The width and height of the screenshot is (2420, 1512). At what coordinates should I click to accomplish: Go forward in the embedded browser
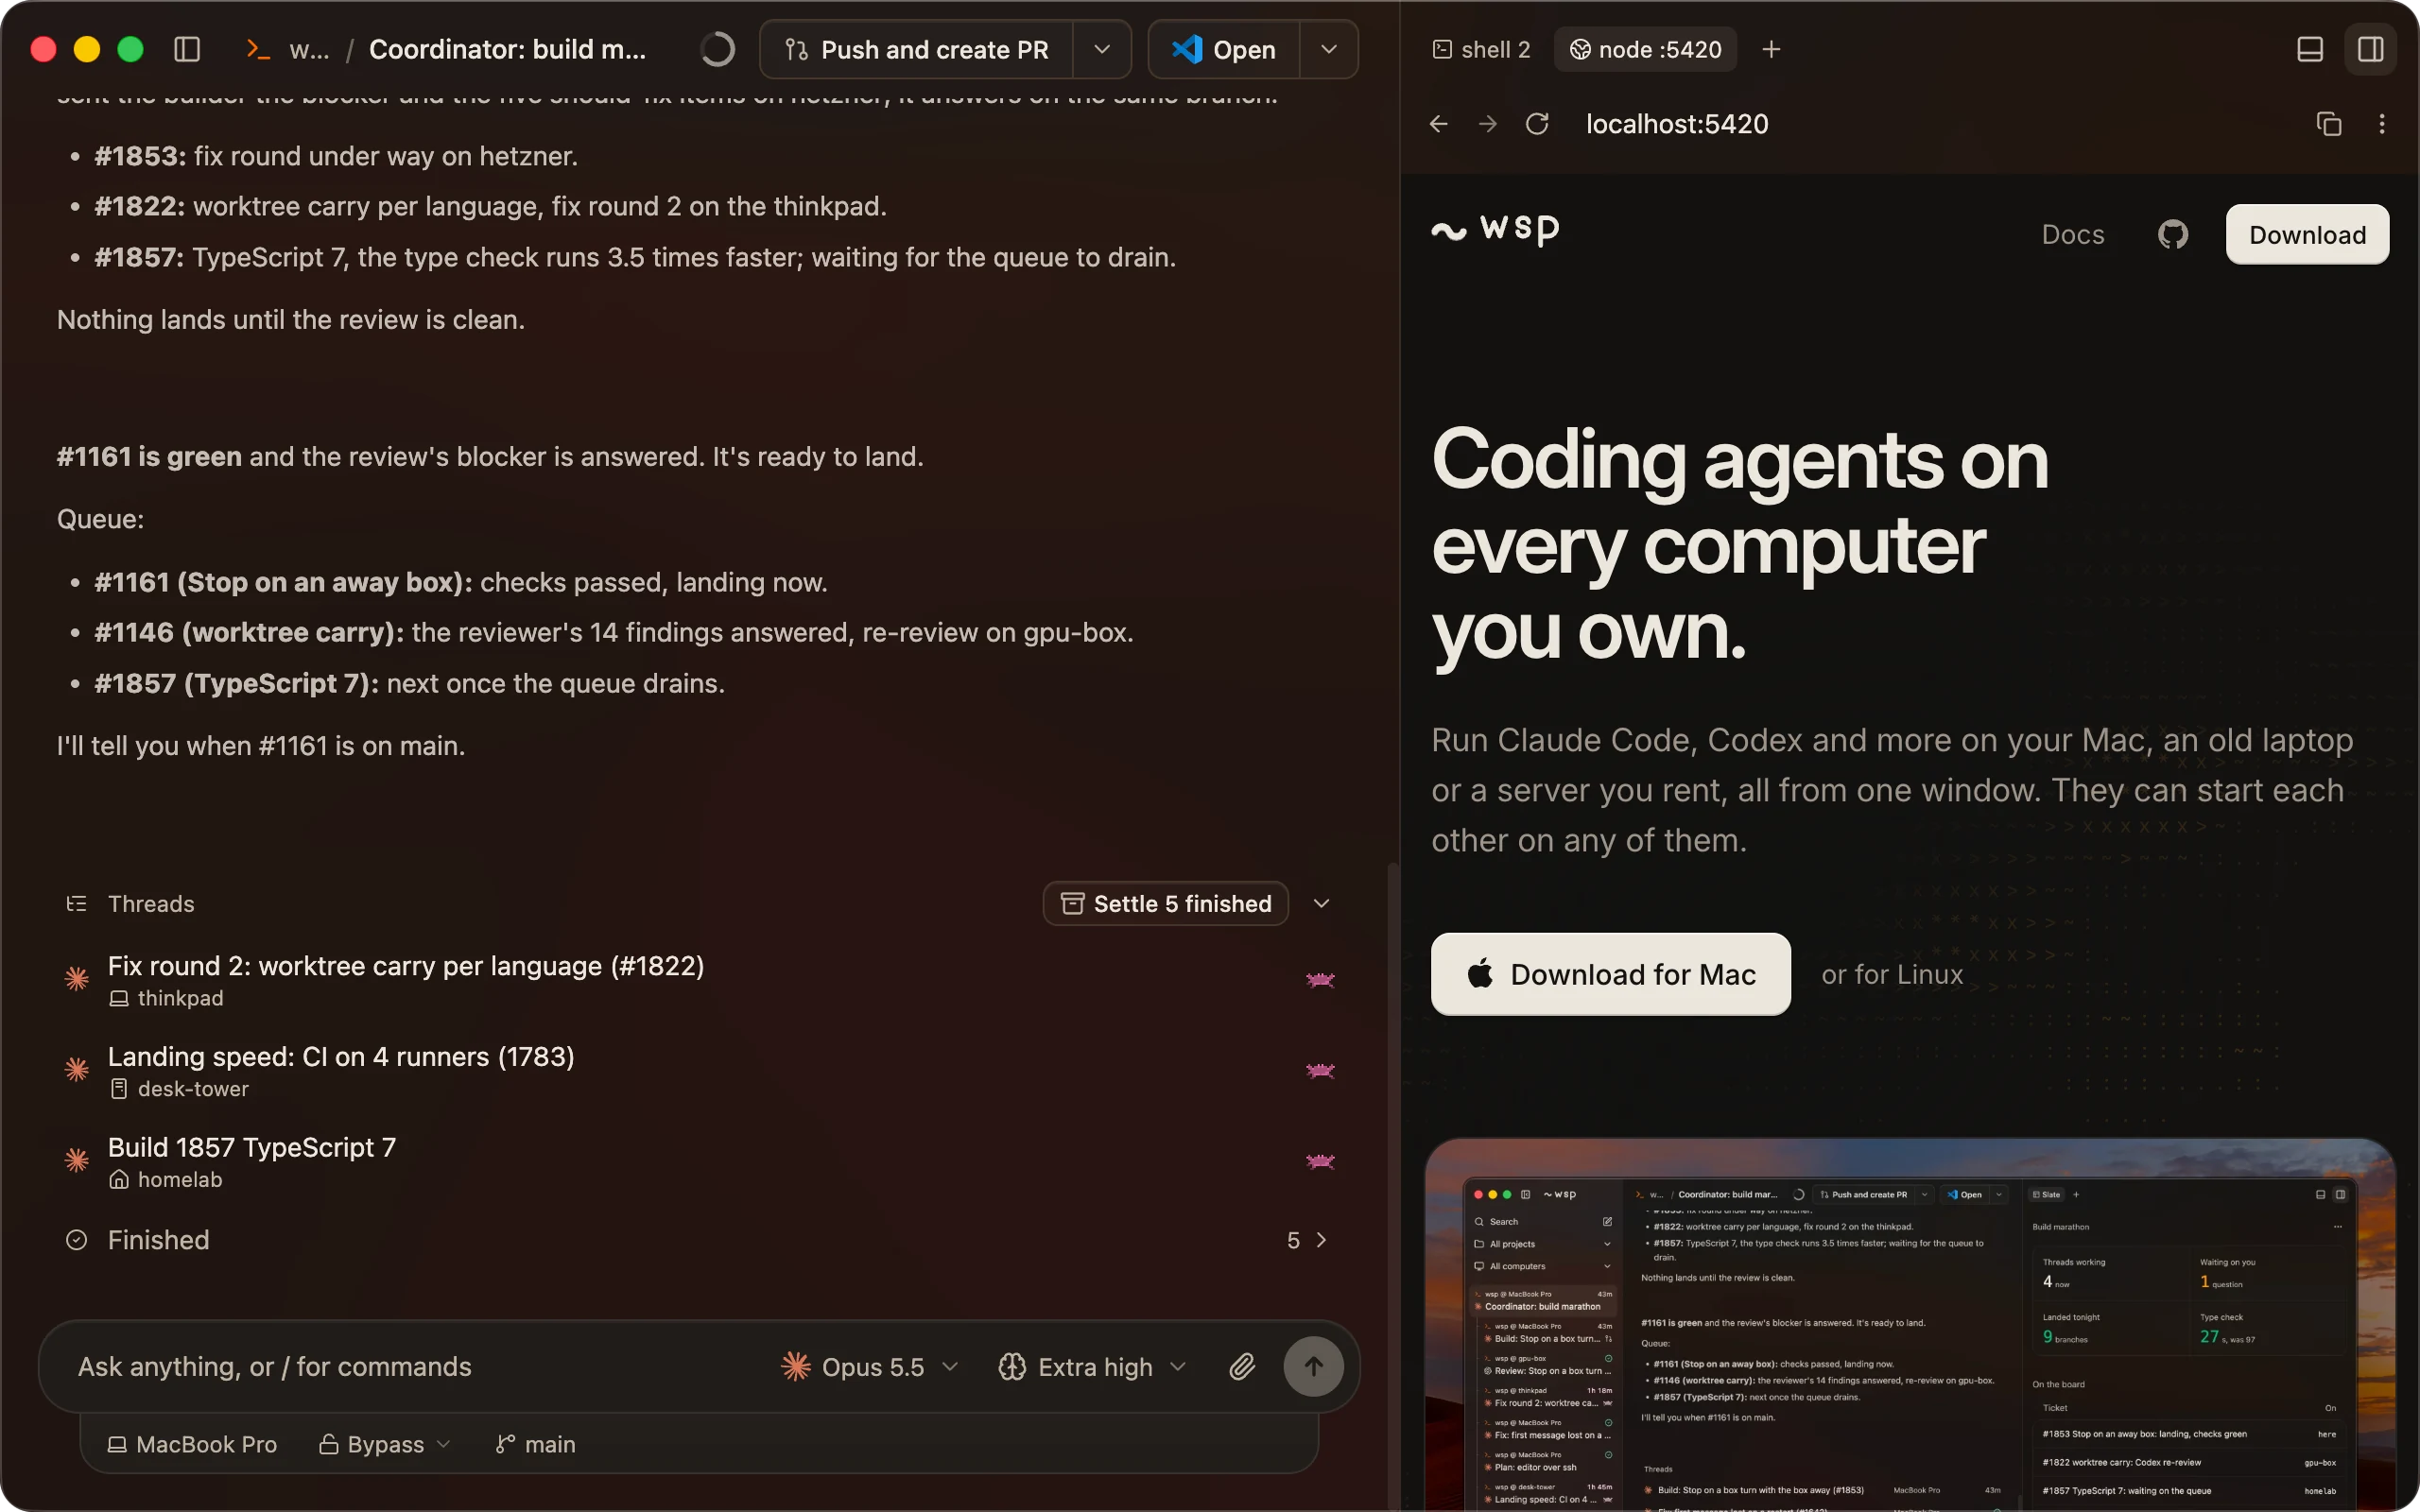click(1488, 124)
